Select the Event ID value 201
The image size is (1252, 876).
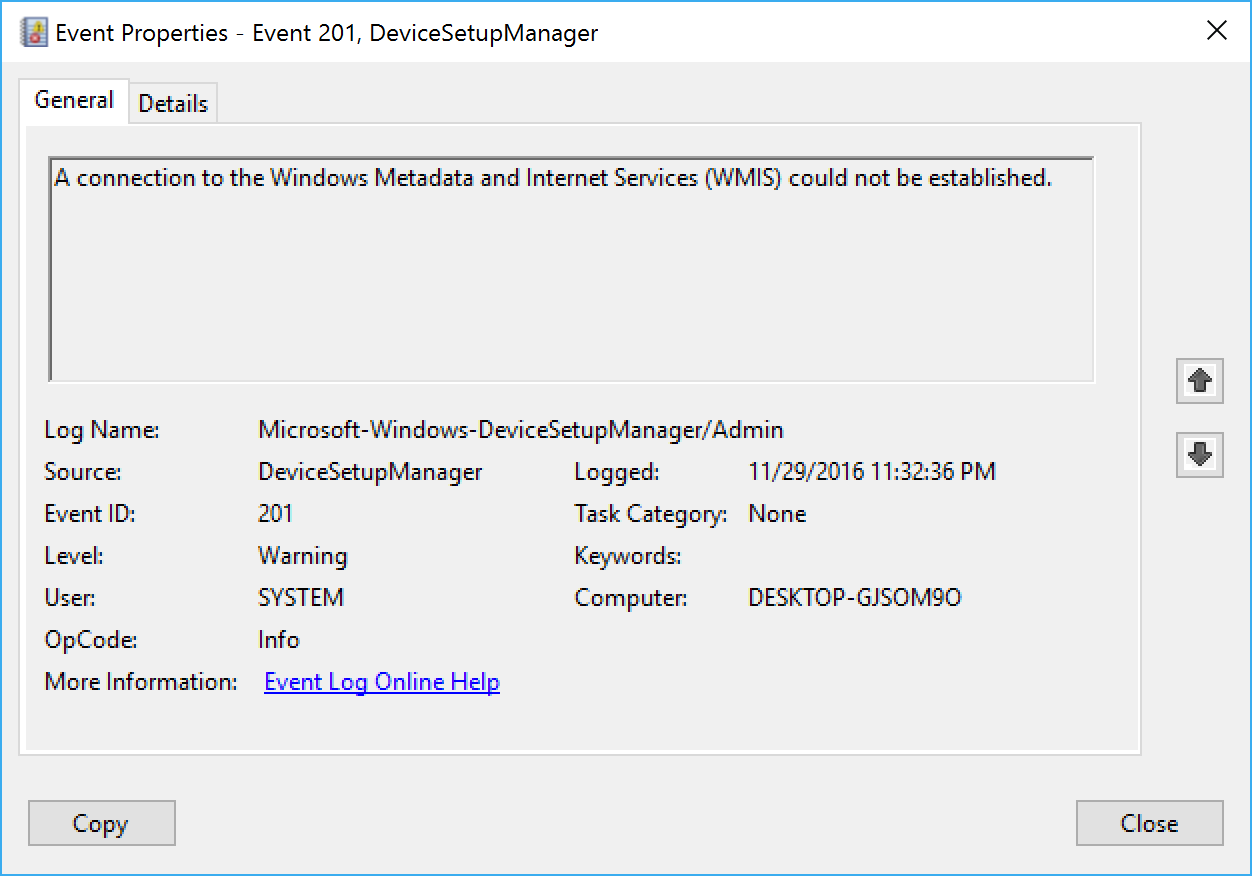tap(275, 514)
